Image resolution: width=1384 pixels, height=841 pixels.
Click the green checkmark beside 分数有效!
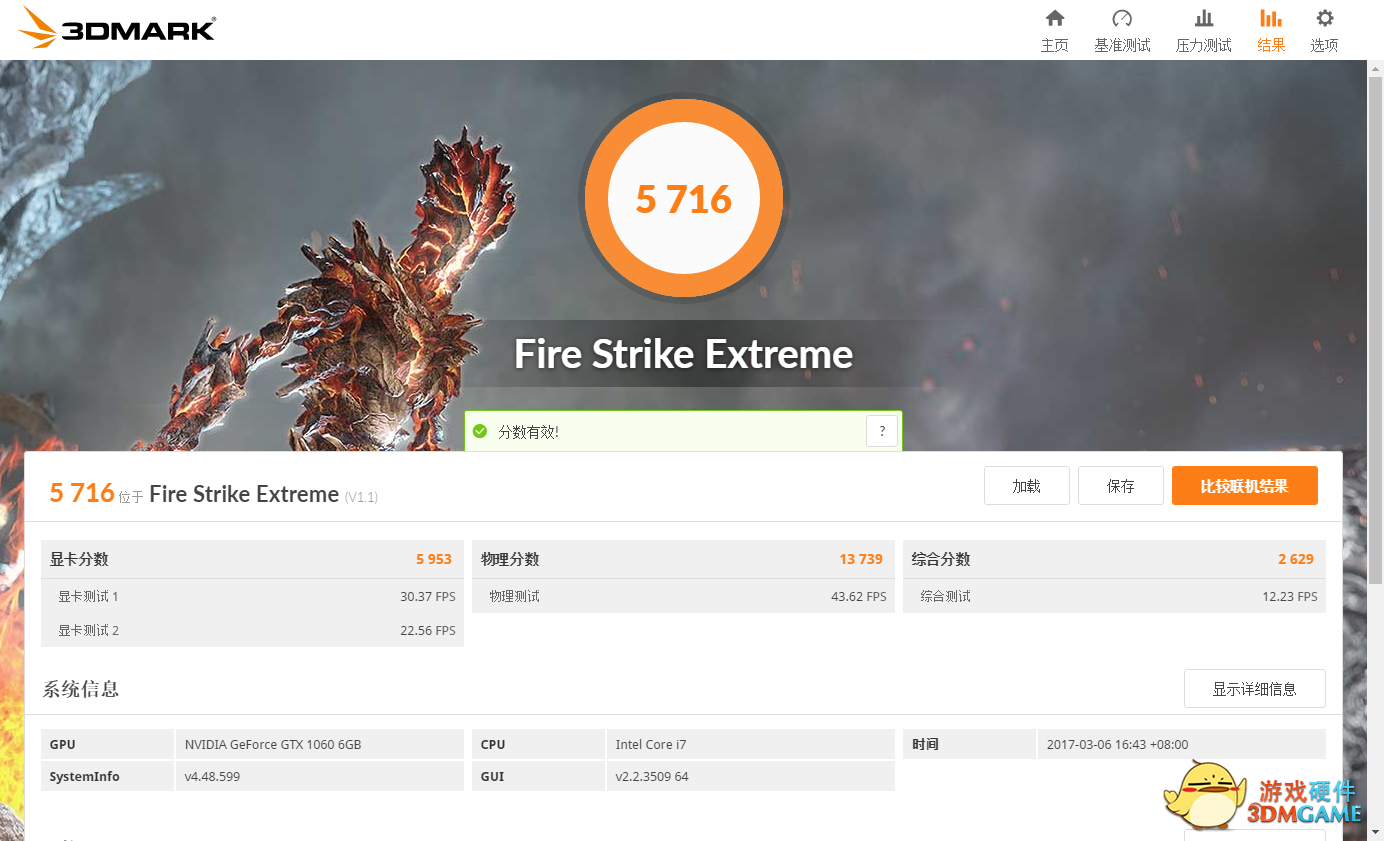480,431
